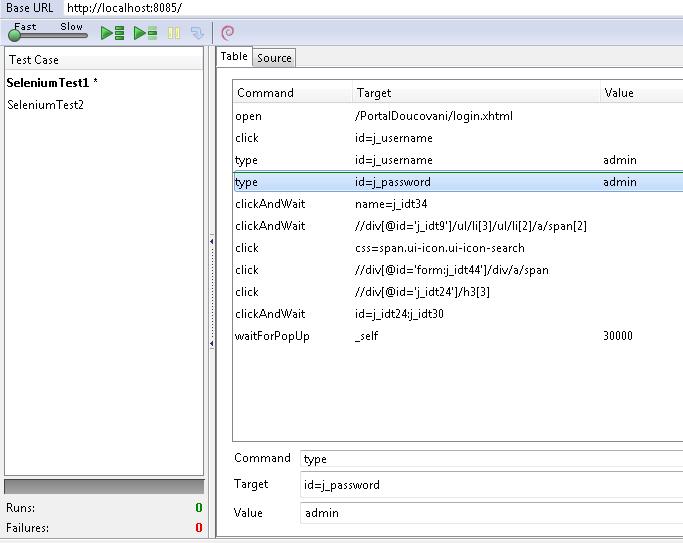
Task: Select the row targeting form:j_idt44
Action: [458, 270]
